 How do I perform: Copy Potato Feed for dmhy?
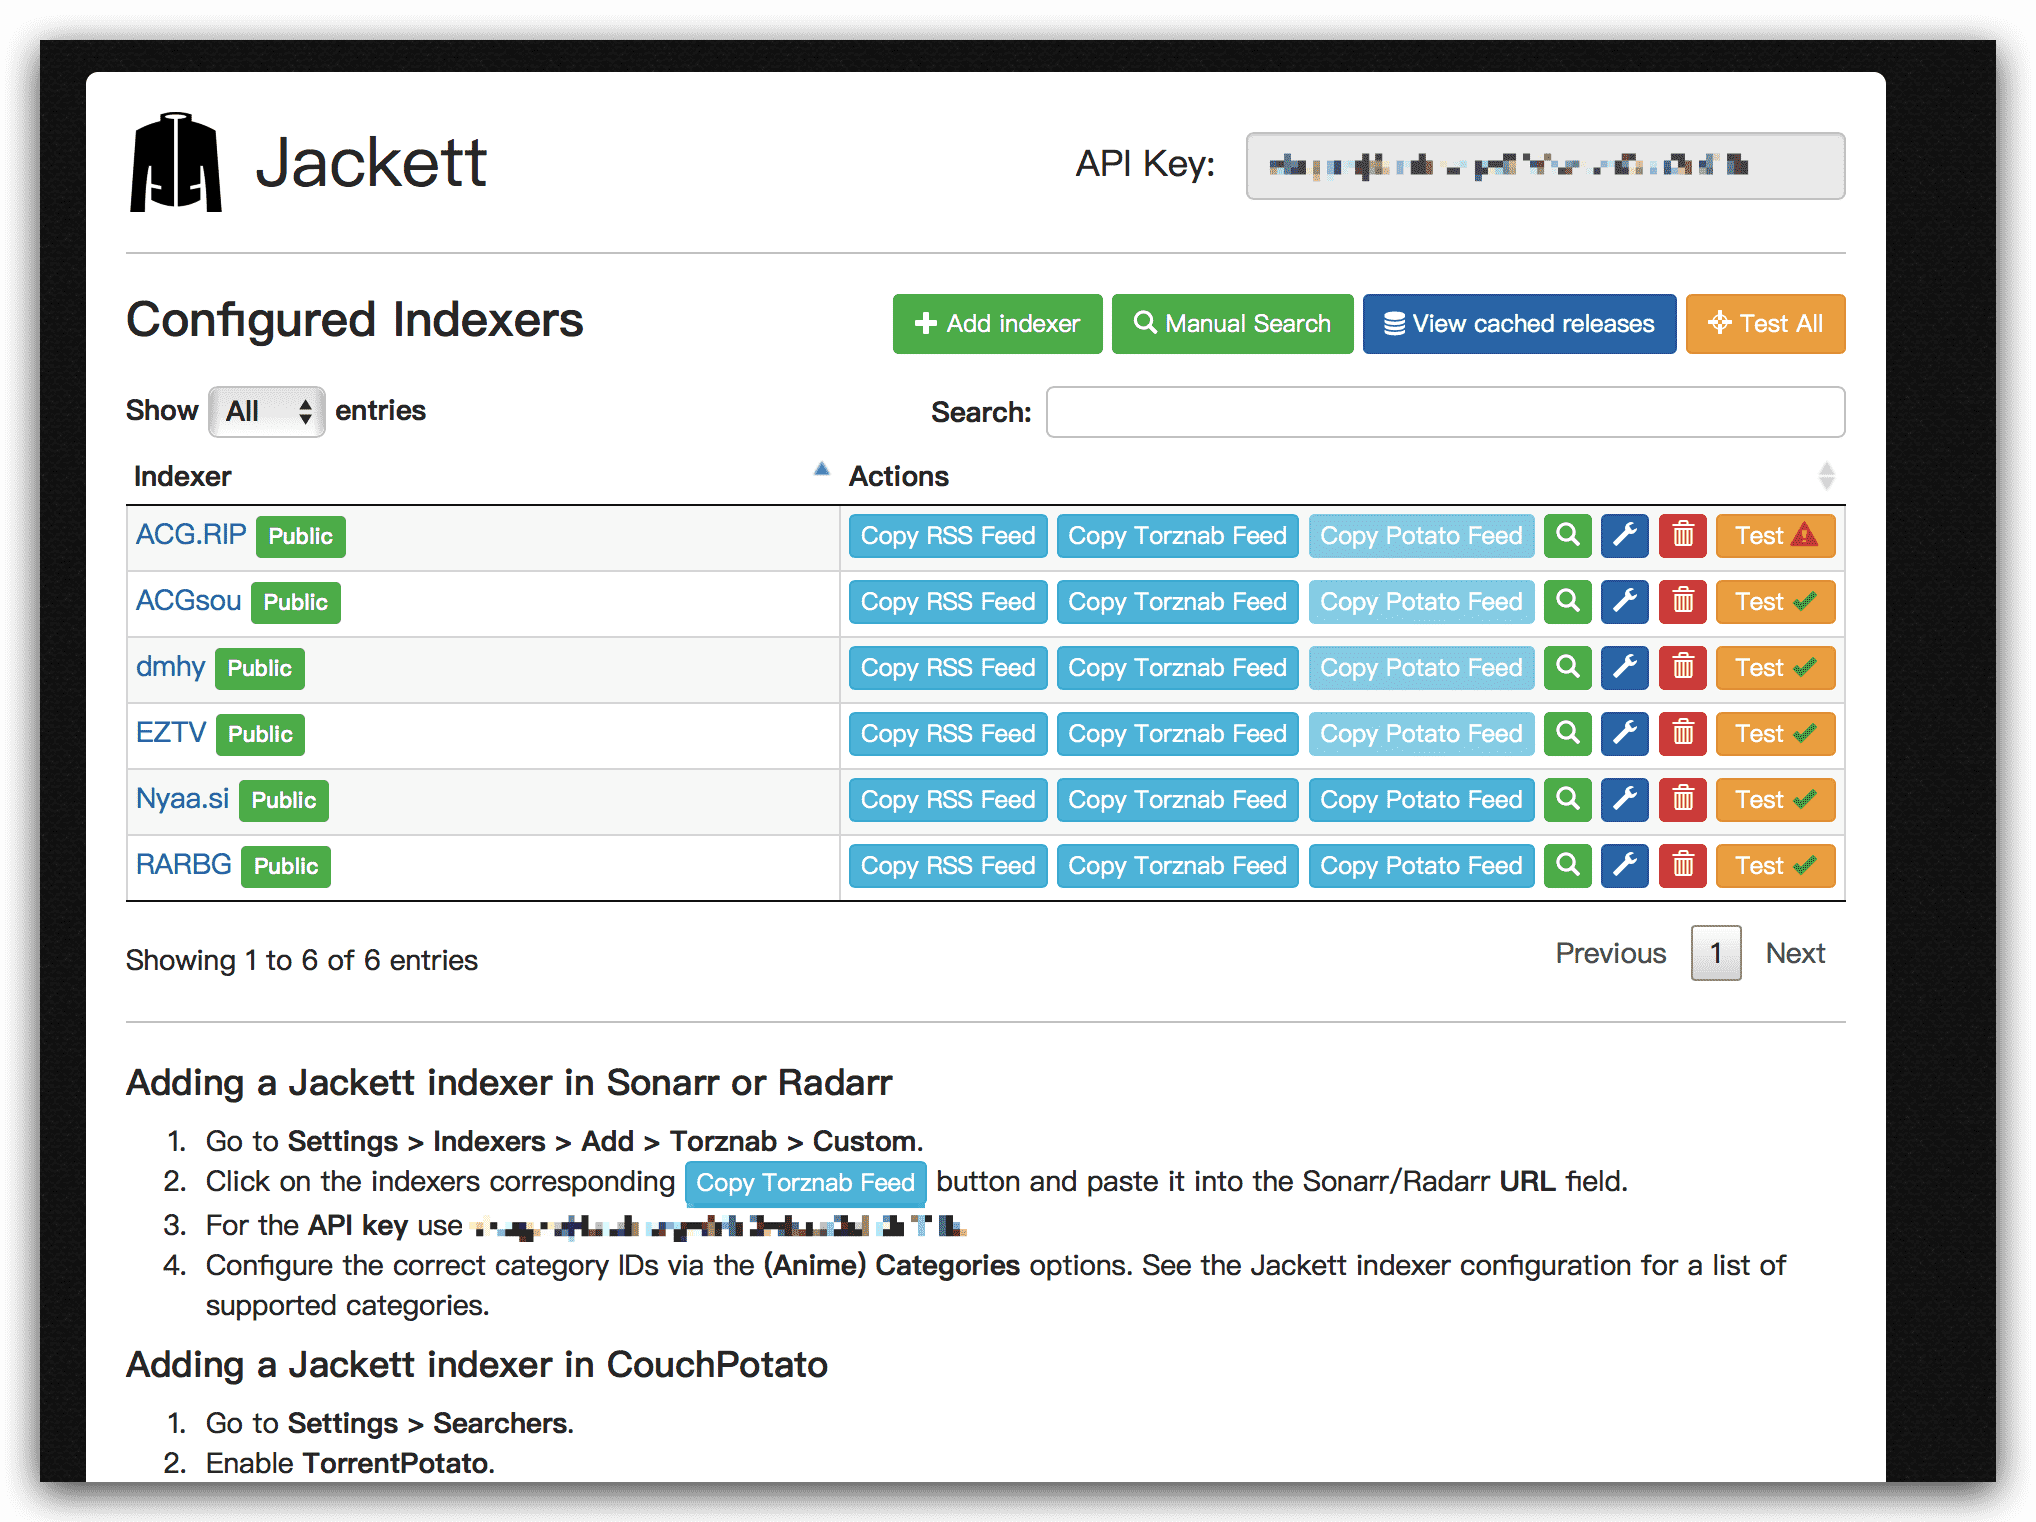(x=1421, y=668)
